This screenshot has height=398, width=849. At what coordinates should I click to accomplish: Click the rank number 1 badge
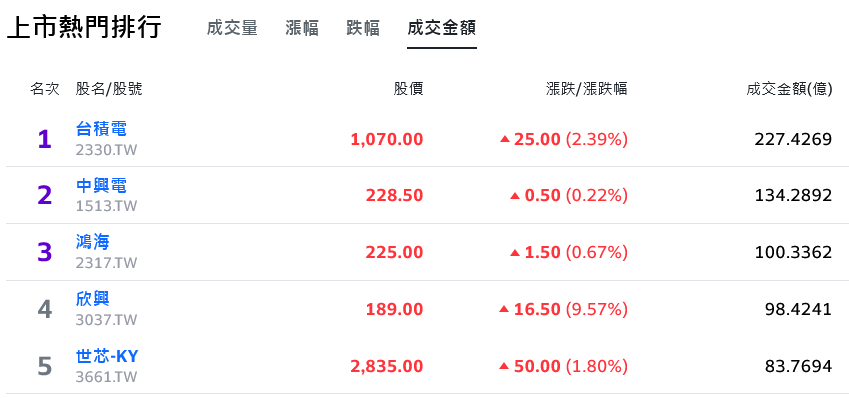click(44, 140)
